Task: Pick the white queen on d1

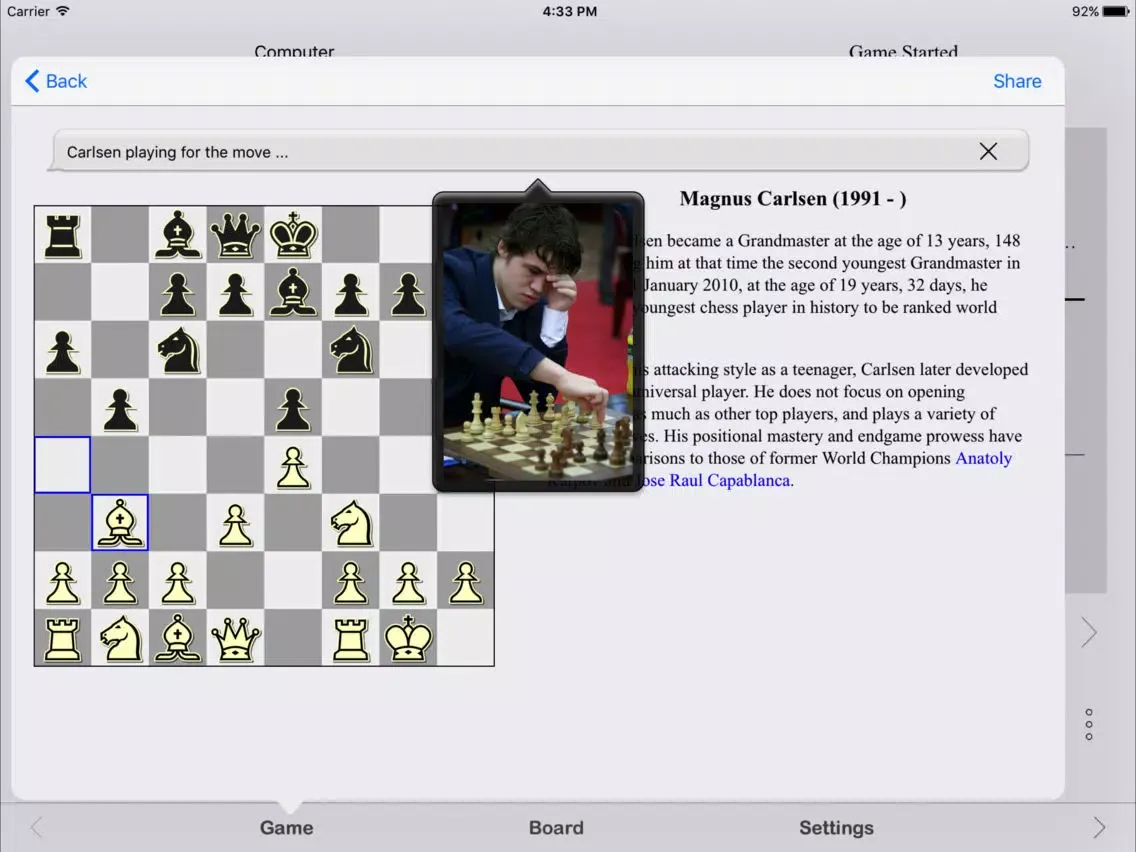Action: click(236, 638)
